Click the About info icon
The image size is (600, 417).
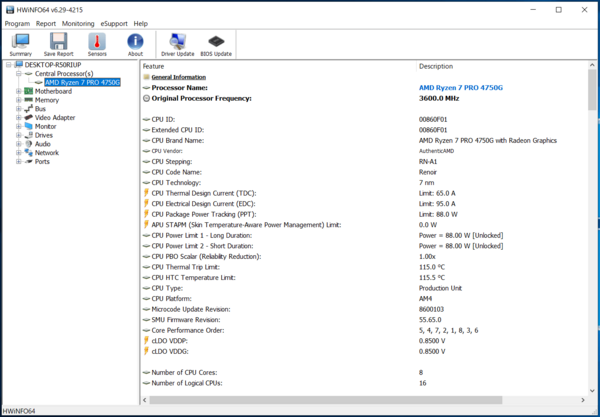coord(135,43)
